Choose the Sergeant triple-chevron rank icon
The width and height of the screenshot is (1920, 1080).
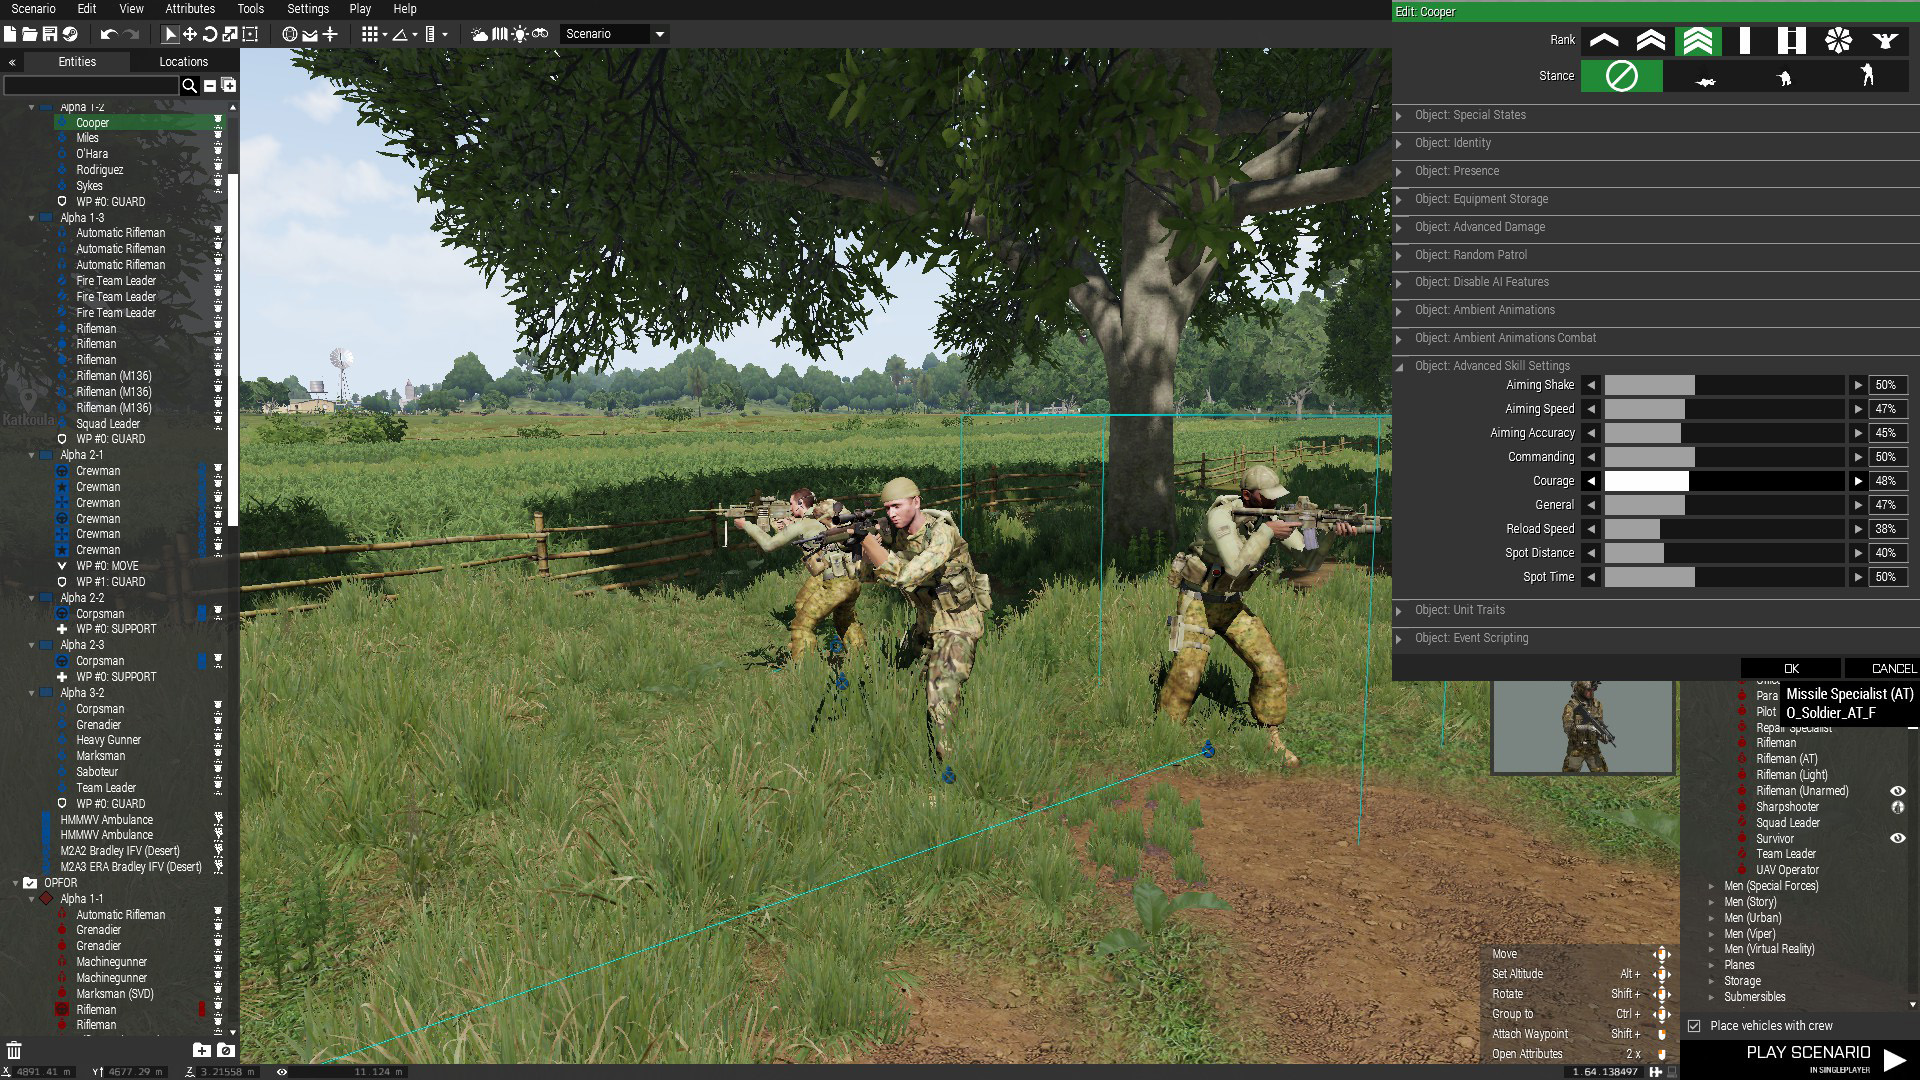pos(1698,40)
